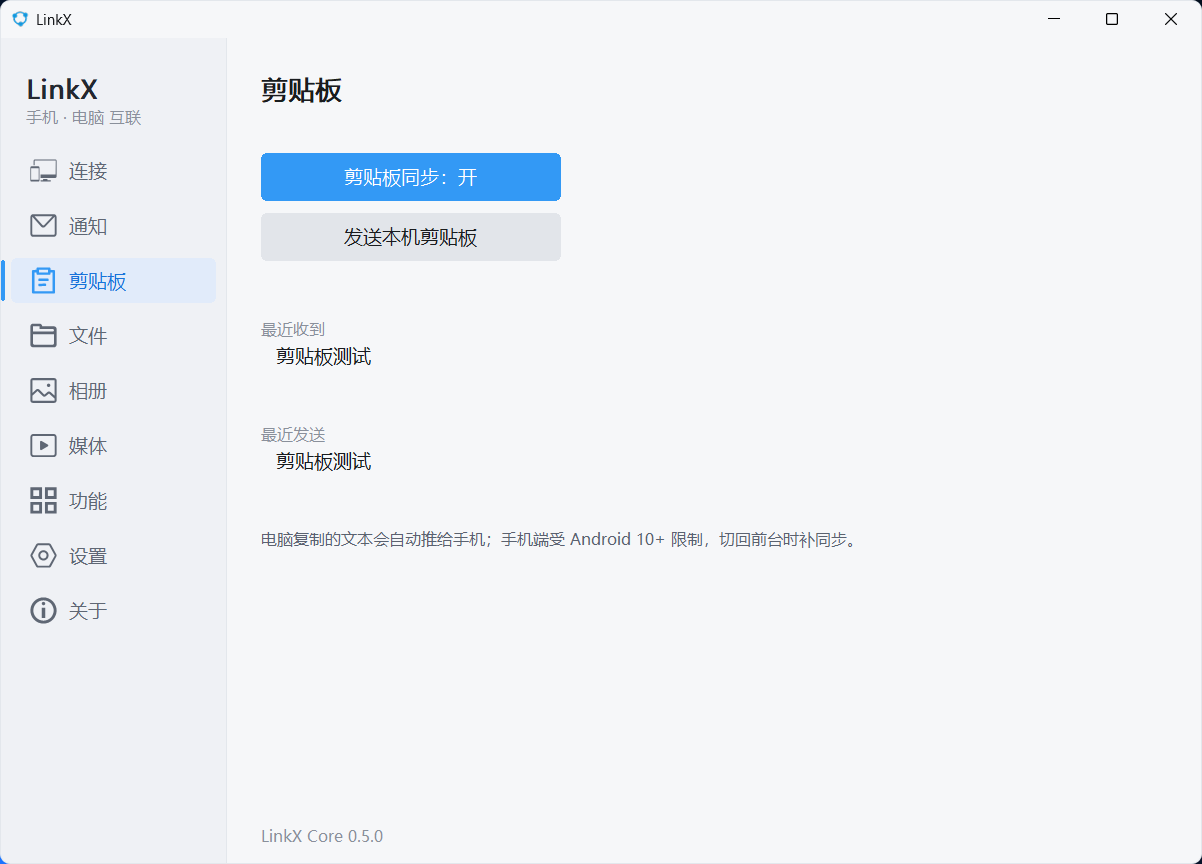Open the 关于 page
This screenshot has width=1202, height=864.
(x=113, y=611)
